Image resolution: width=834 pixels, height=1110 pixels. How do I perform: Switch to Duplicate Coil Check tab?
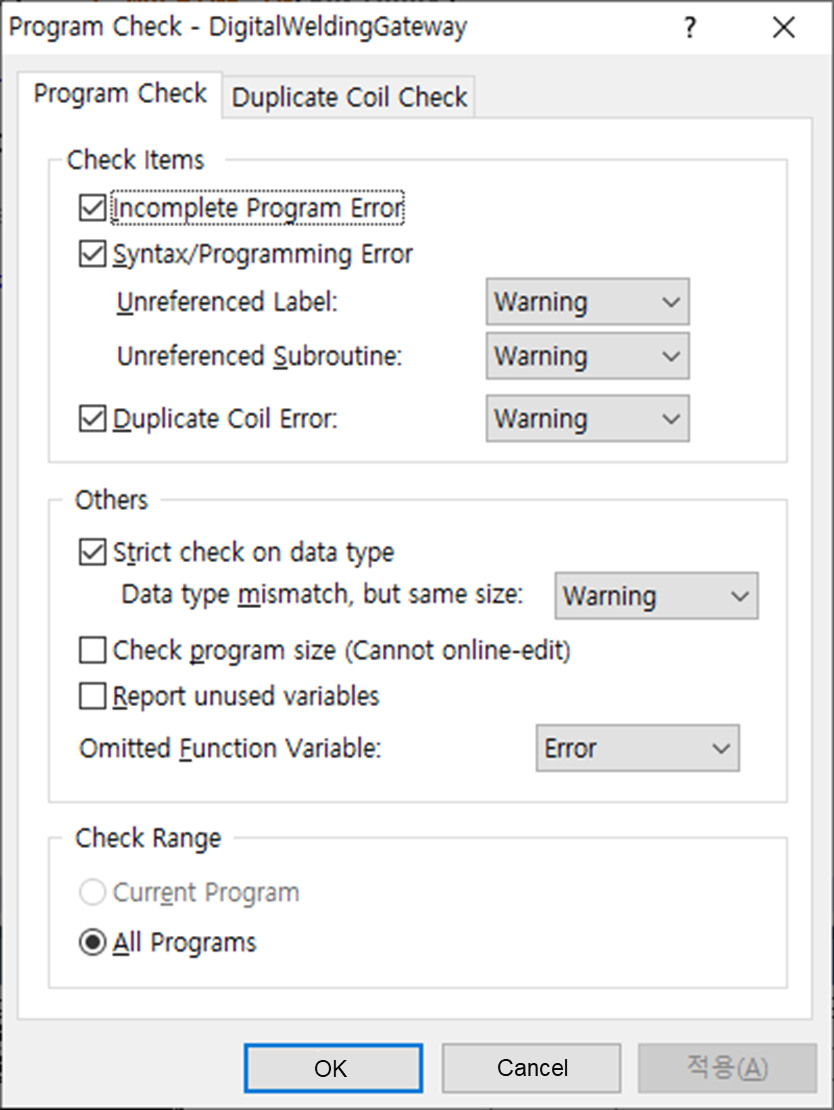point(349,97)
